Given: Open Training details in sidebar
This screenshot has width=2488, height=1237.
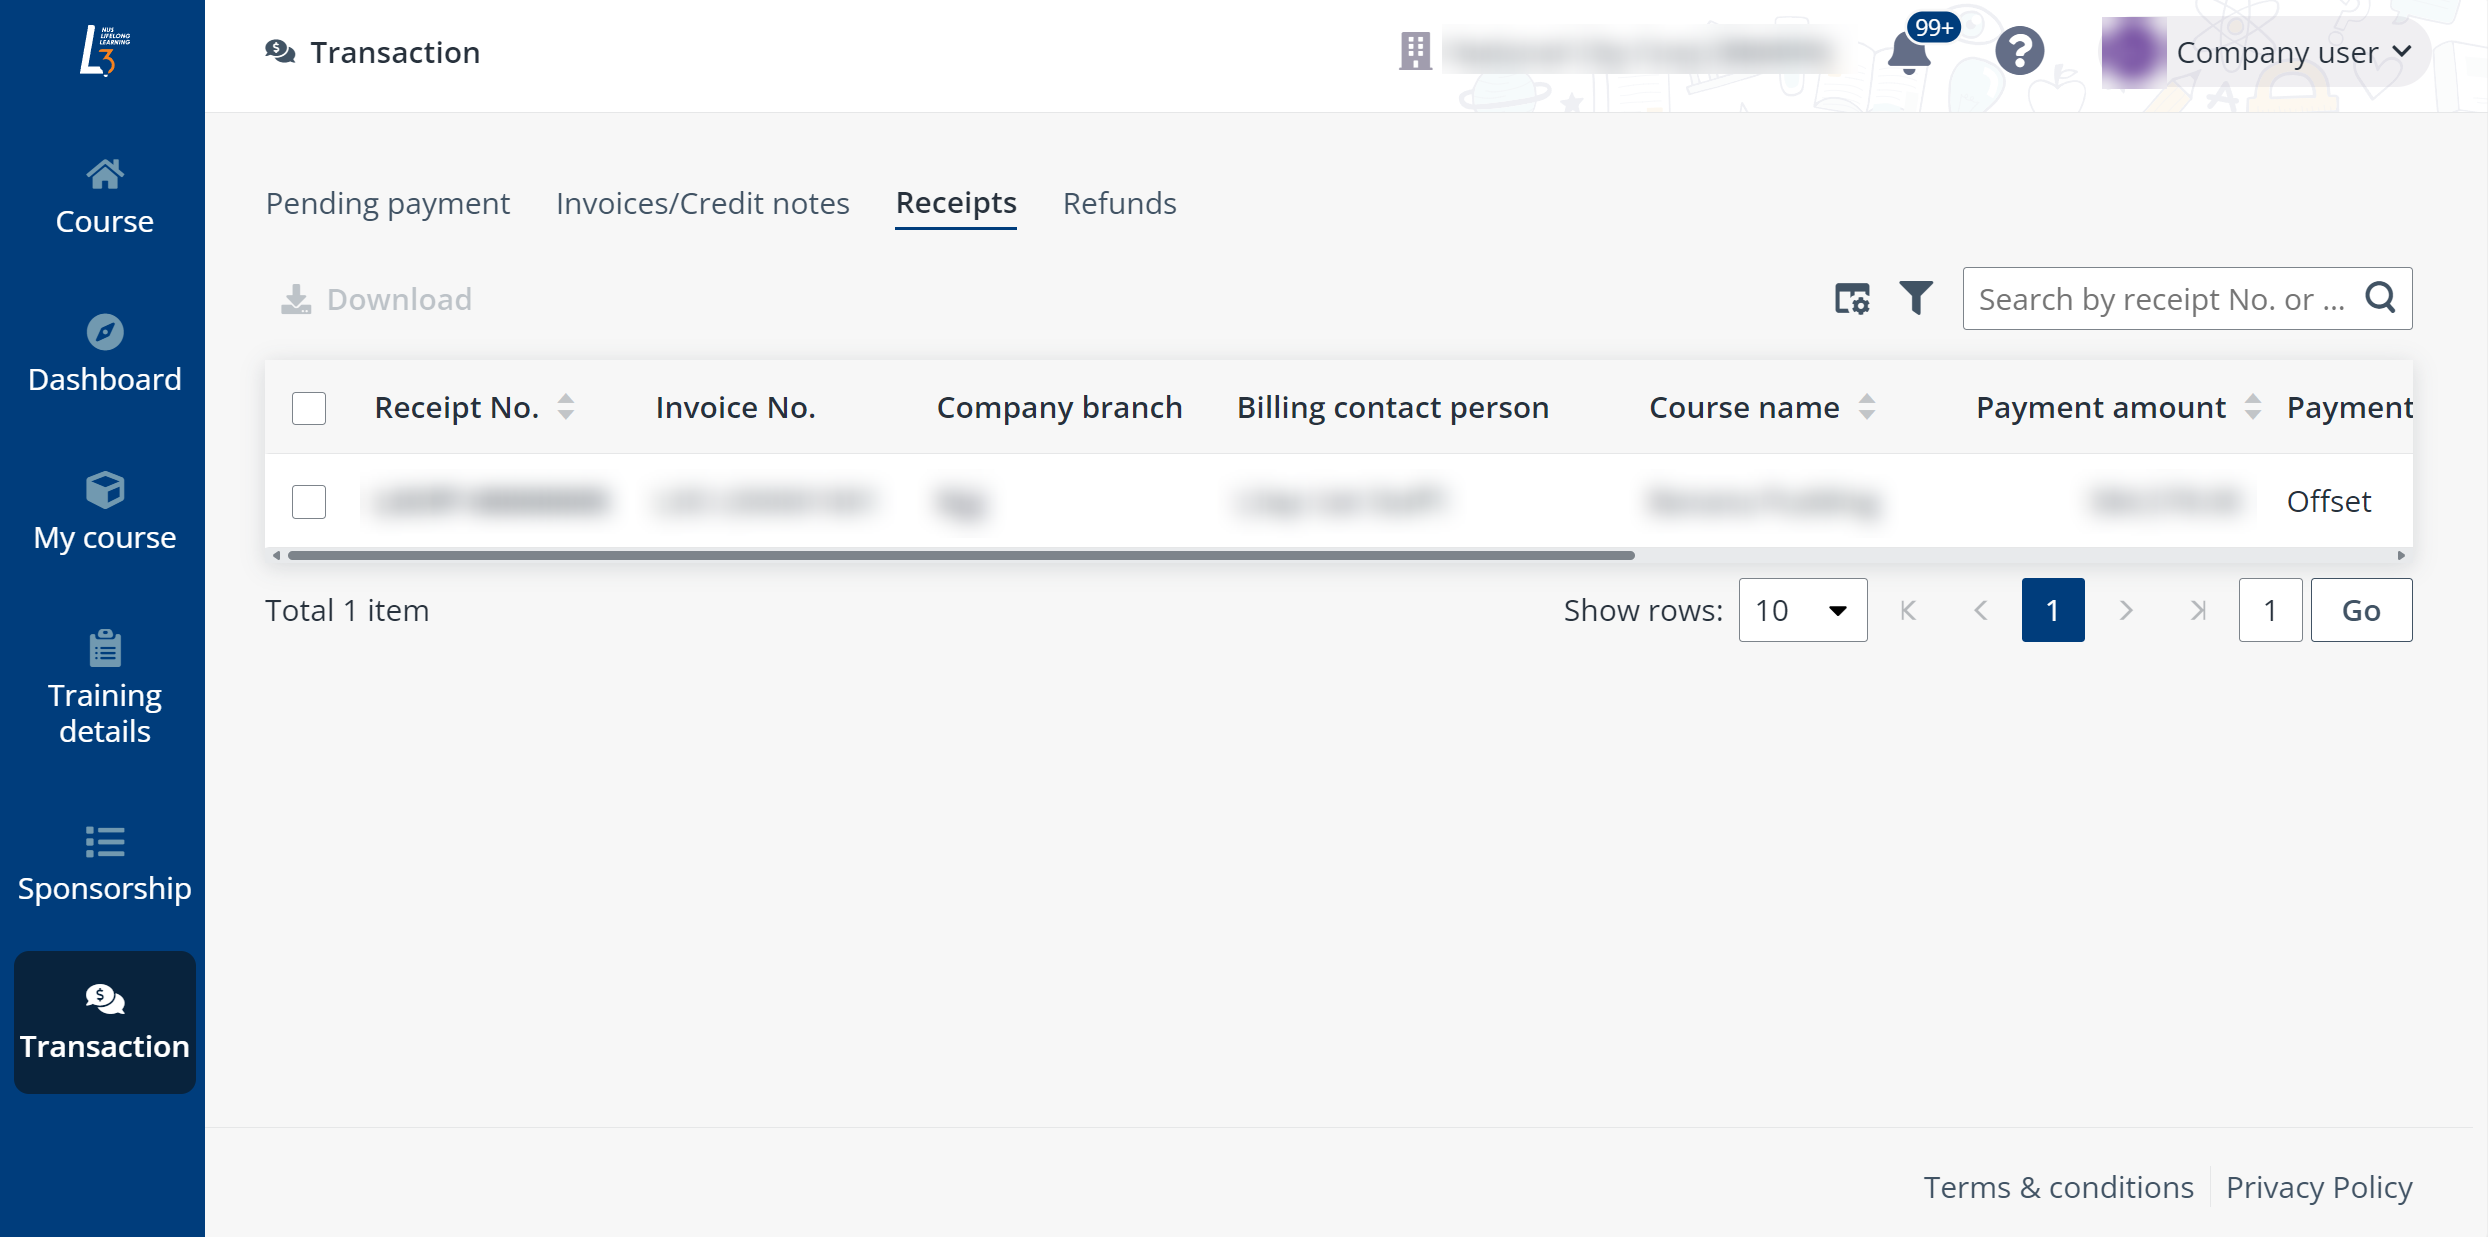Looking at the screenshot, I should (104, 688).
